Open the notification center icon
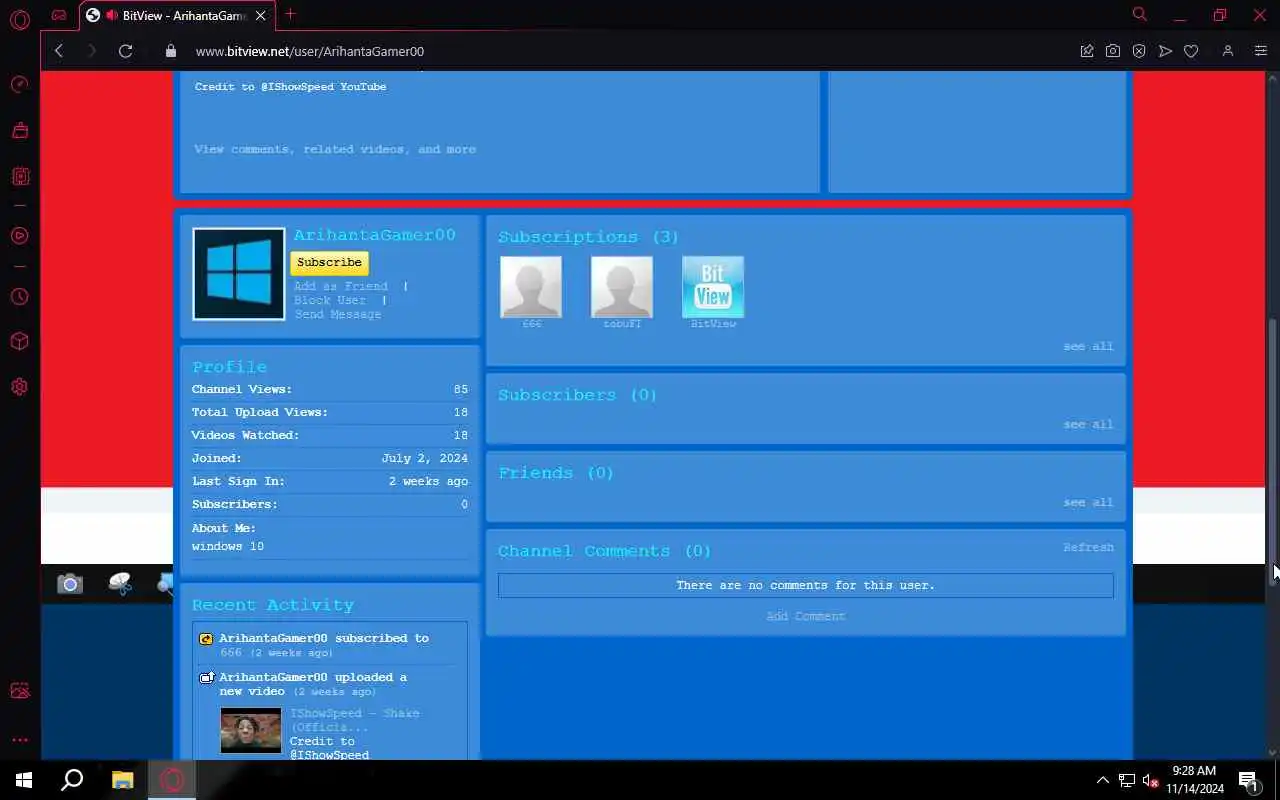This screenshot has height=800, width=1280. pyautogui.click(x=1248, y=780)
